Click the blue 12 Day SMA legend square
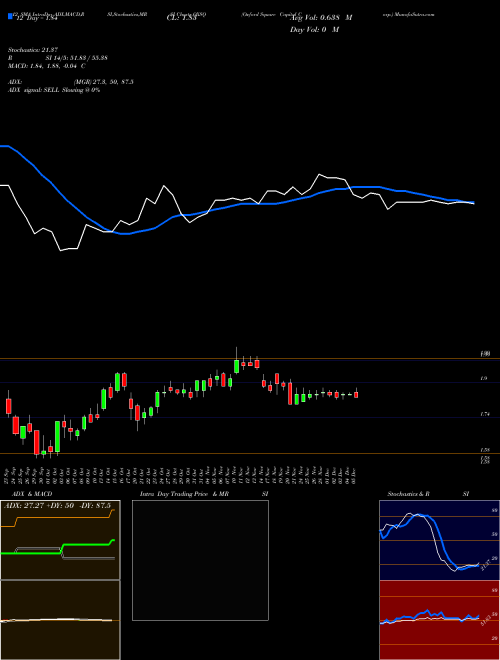 point(10,16)
